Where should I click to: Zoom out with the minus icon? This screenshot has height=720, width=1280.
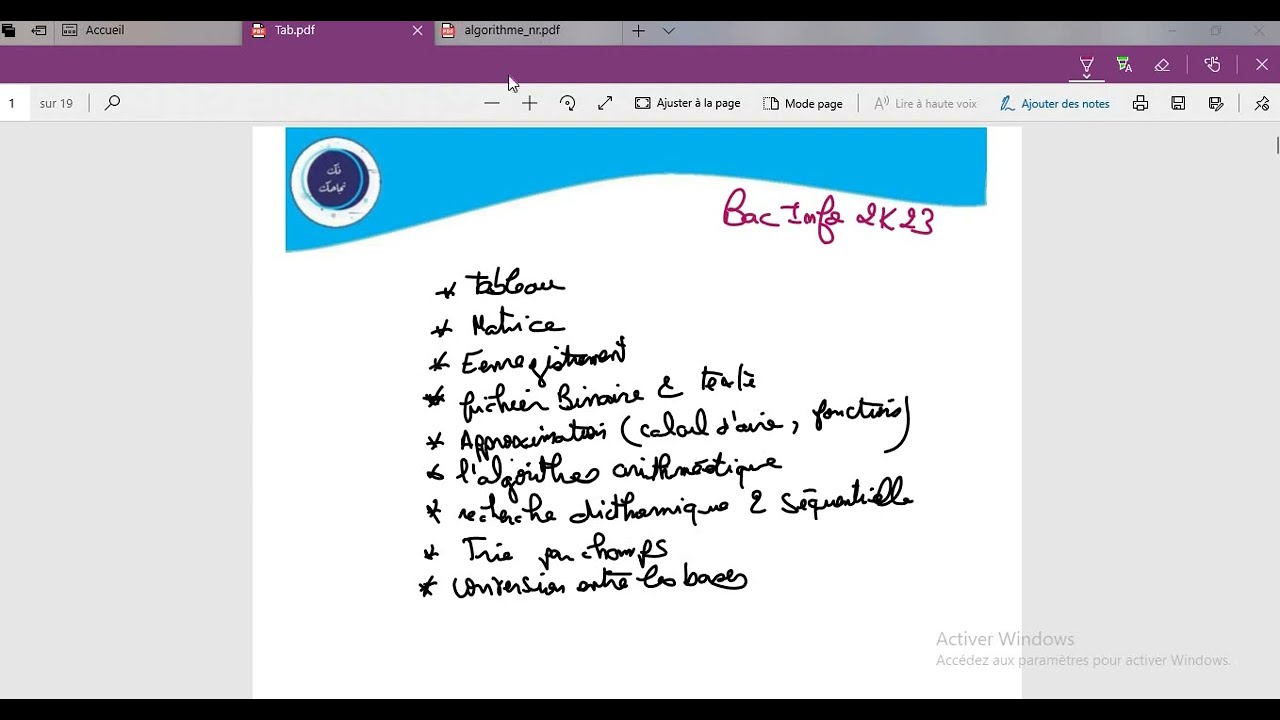click(x=491, y=103)
